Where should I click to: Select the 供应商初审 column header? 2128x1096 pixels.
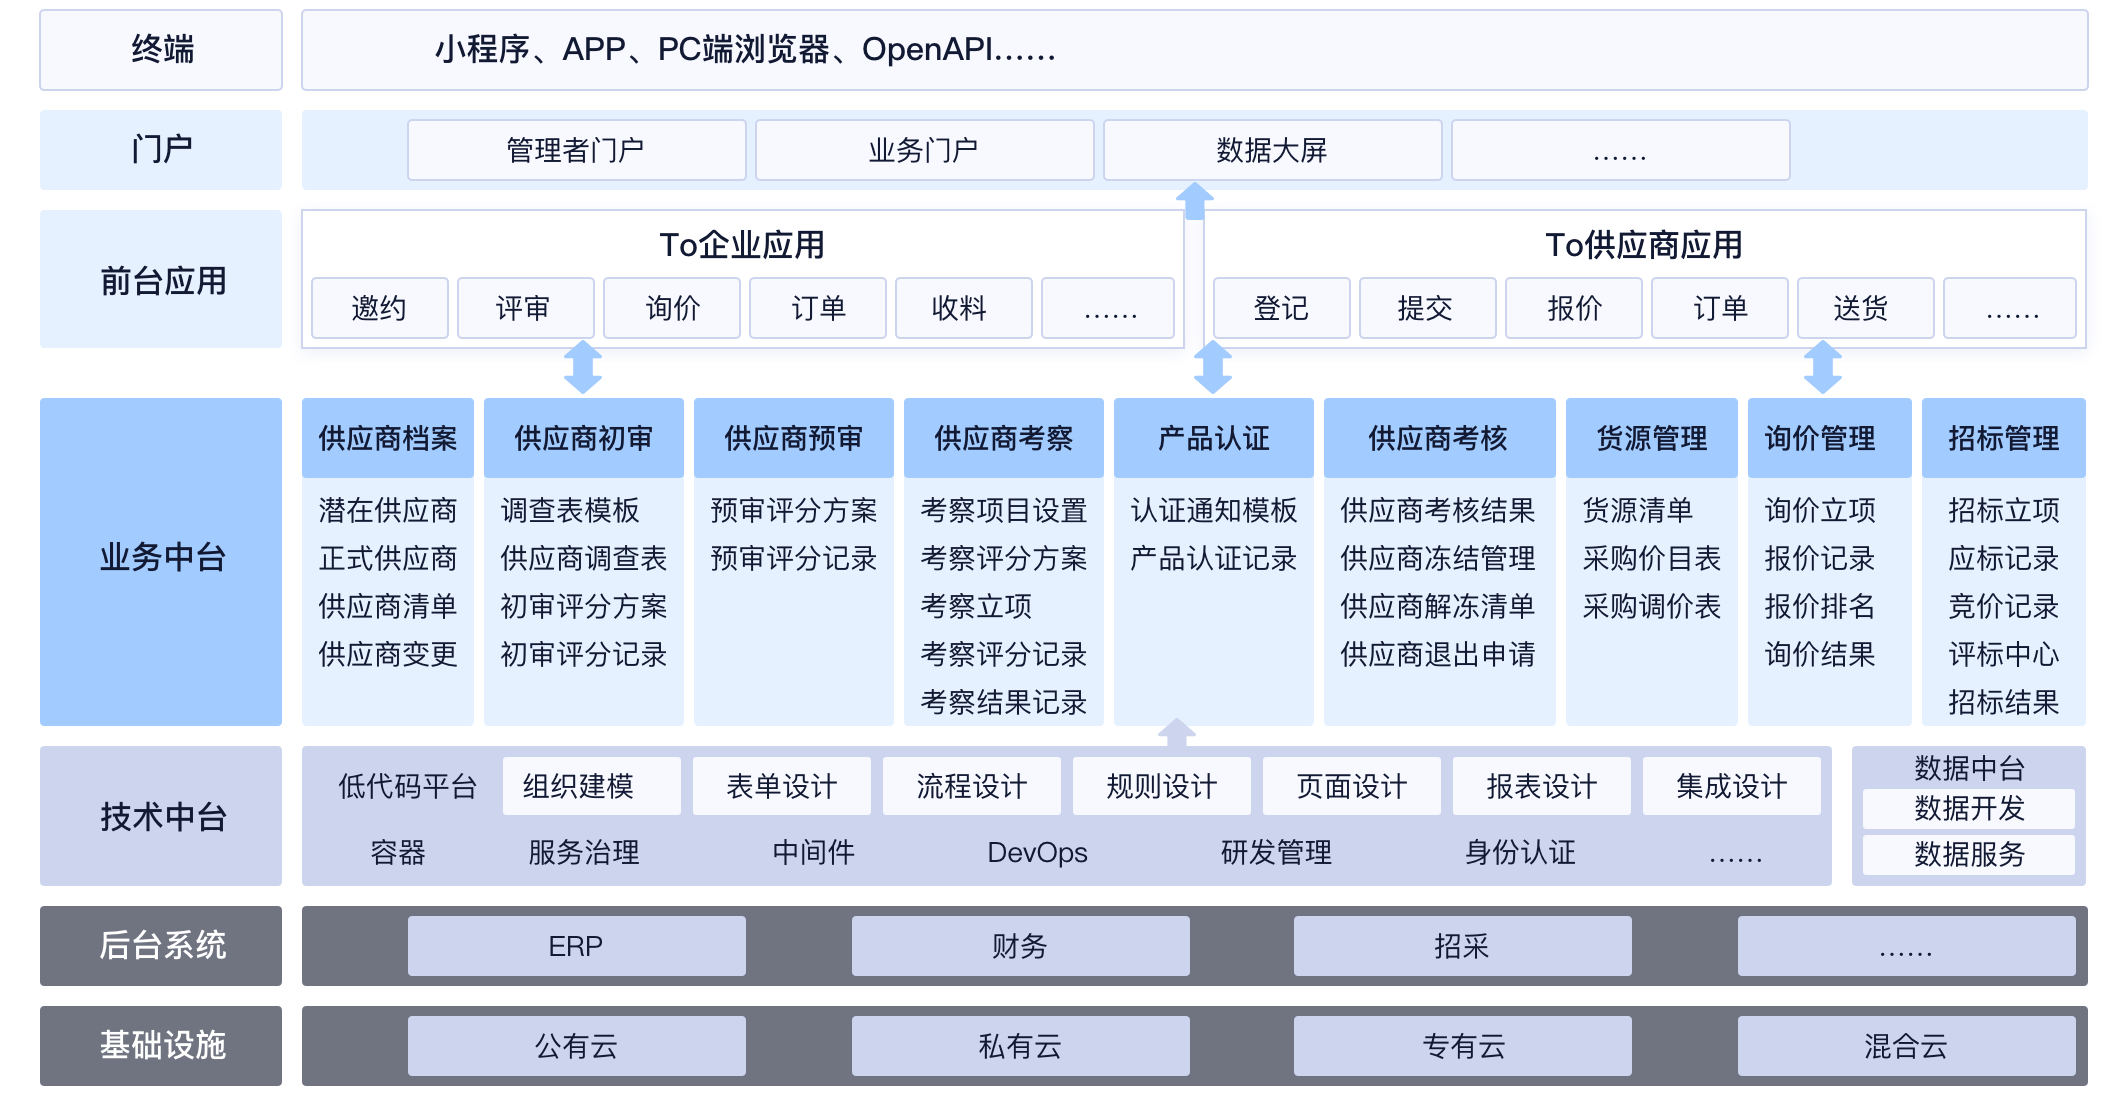click(584, 438)
